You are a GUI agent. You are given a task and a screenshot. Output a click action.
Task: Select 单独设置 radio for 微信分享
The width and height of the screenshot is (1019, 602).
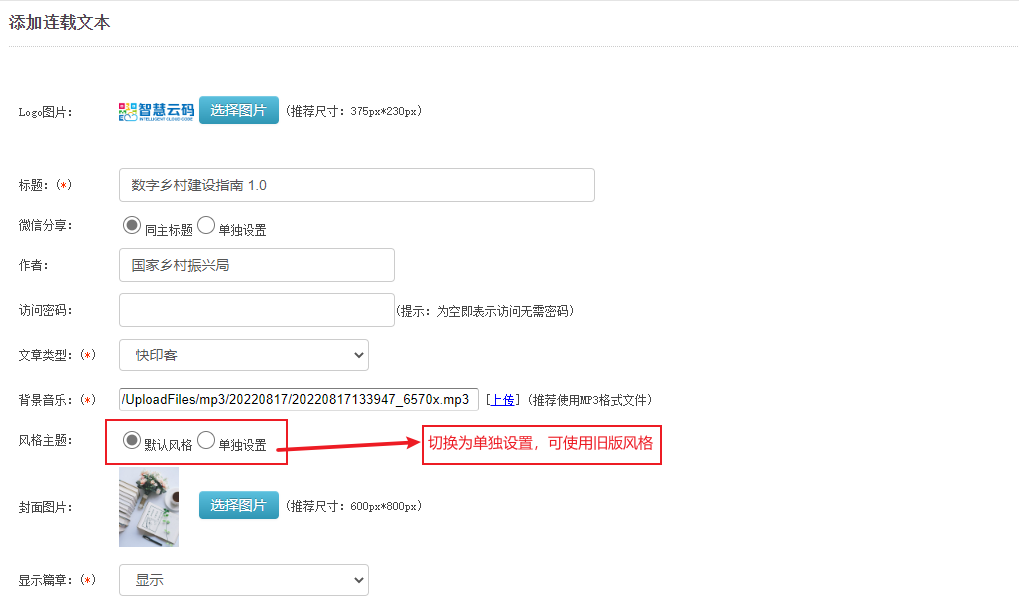click(x=206, y=226)
